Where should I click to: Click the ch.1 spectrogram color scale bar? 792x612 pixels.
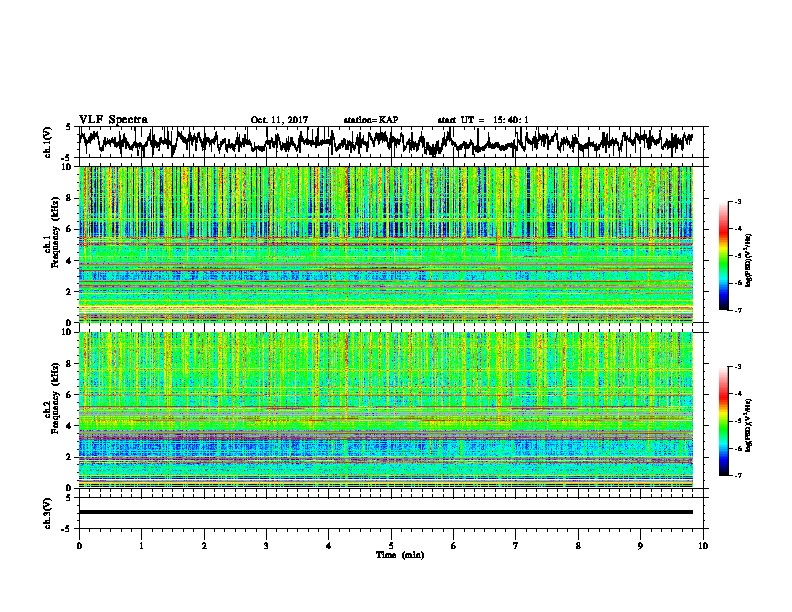pos(724,256)
